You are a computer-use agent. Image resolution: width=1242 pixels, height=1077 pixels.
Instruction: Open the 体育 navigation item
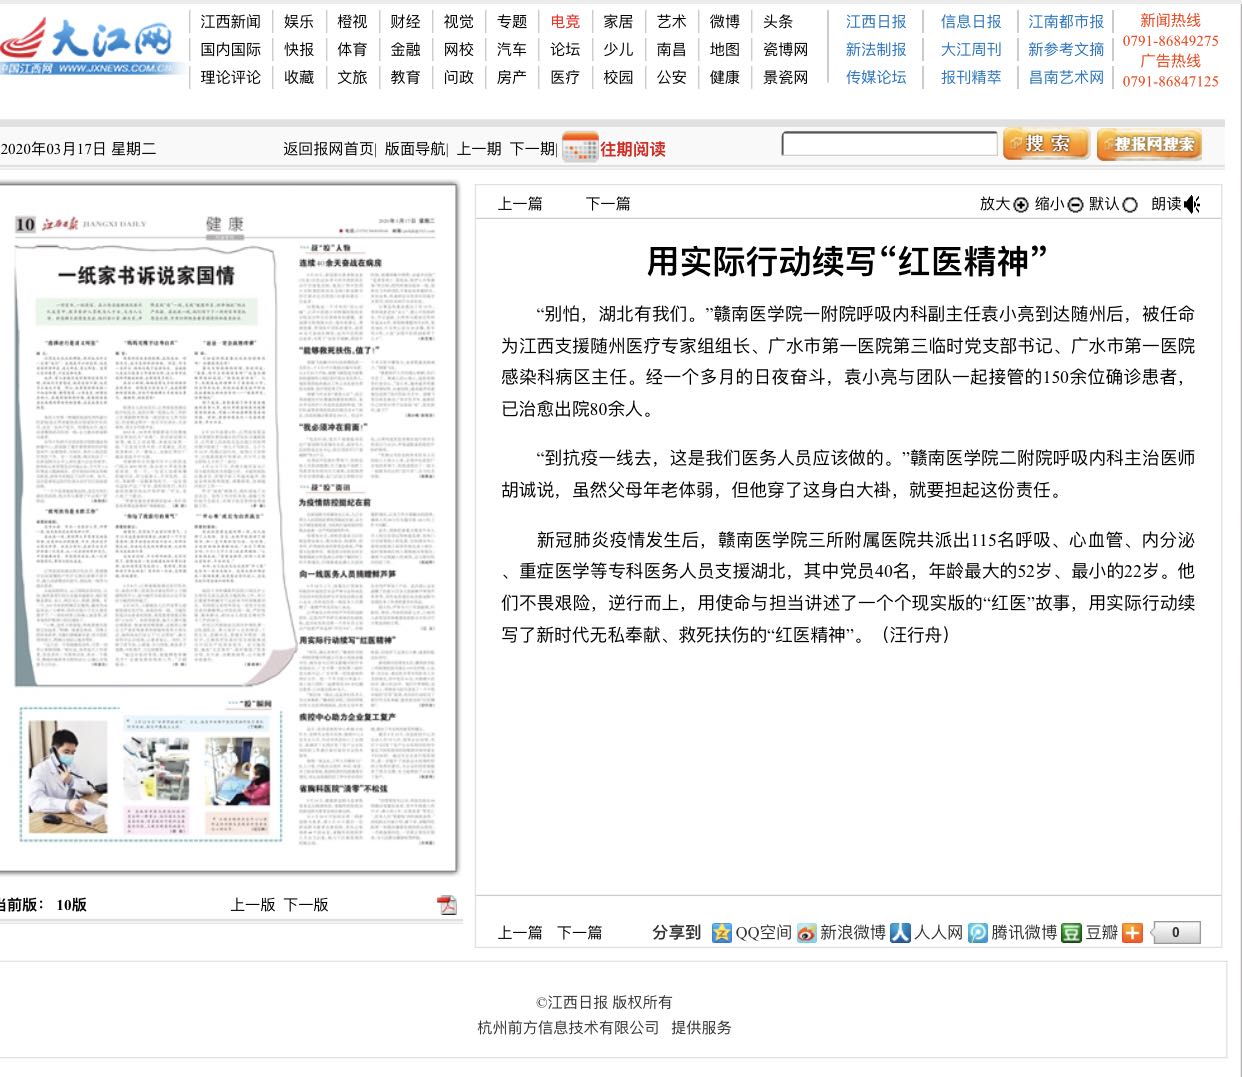point(352,49)
